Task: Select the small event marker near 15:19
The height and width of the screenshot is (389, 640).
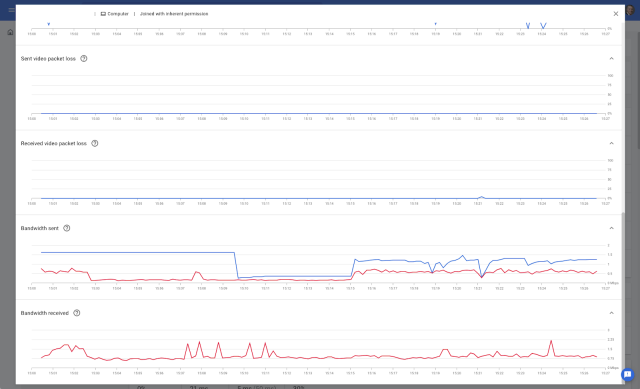Action: click(x=436, y=24)
